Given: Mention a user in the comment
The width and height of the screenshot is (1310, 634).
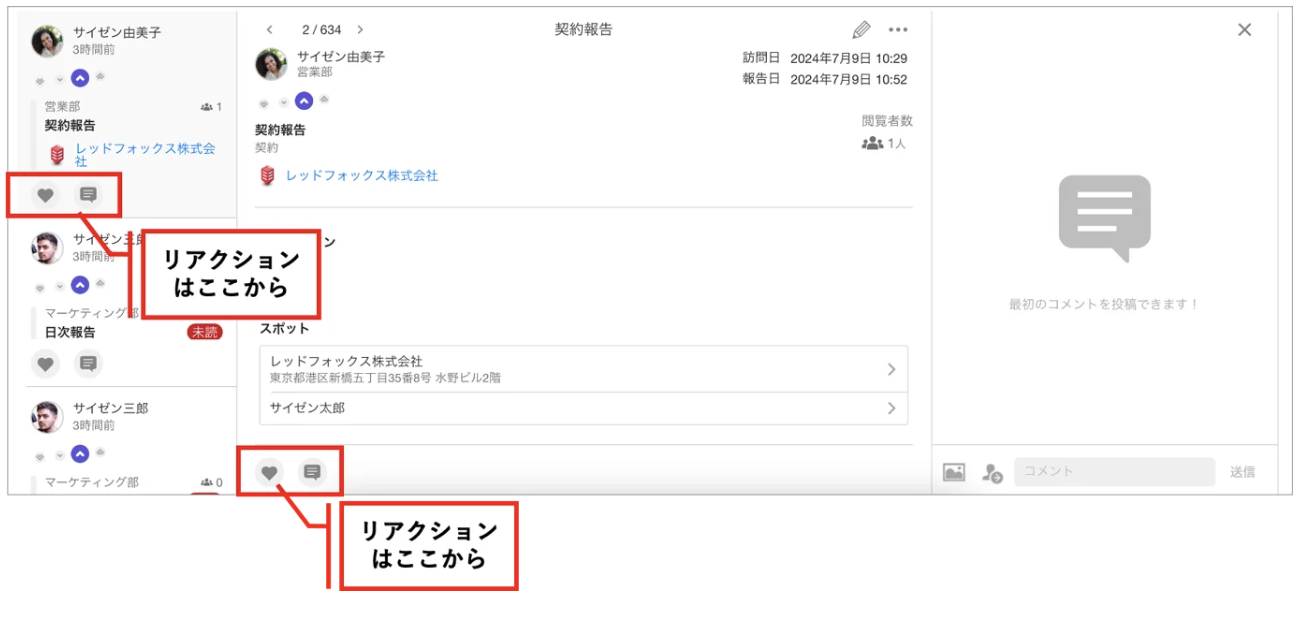Looking at the screenshot, I should [992, 473].
